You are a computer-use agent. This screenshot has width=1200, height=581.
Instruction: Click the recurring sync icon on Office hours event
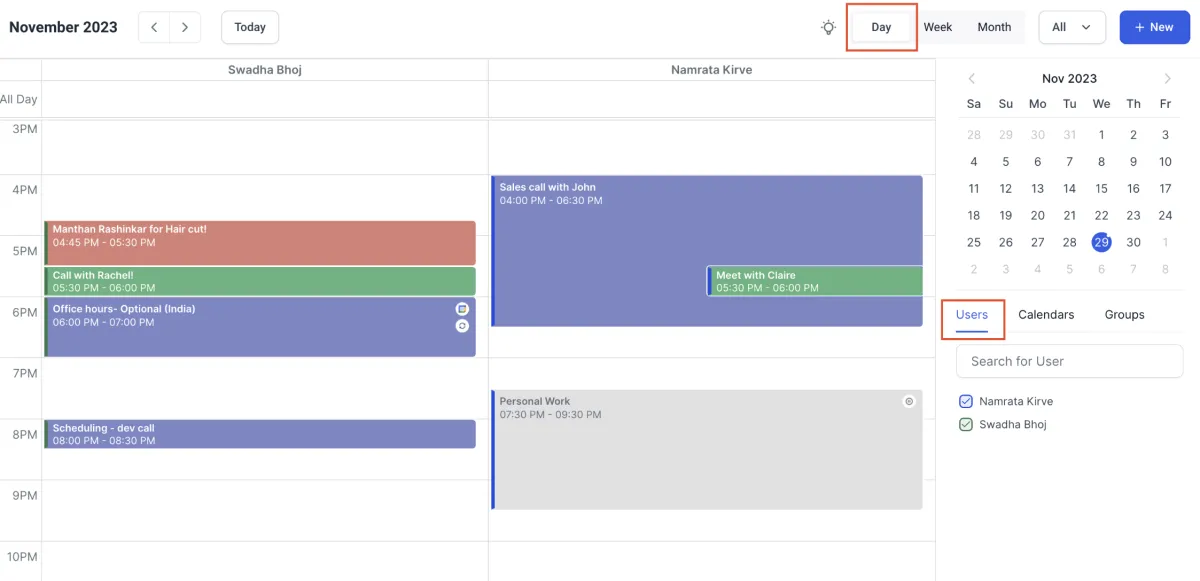coord(462,325)
